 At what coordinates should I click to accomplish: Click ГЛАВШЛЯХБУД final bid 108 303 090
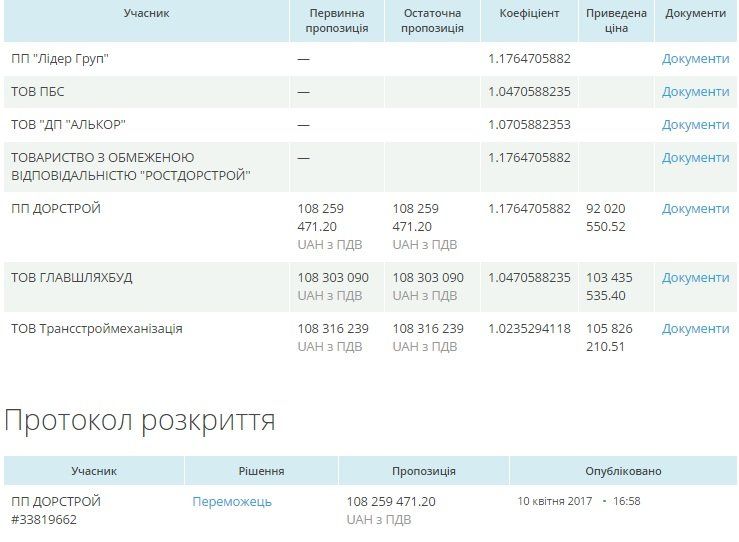[x=428, y=278]
